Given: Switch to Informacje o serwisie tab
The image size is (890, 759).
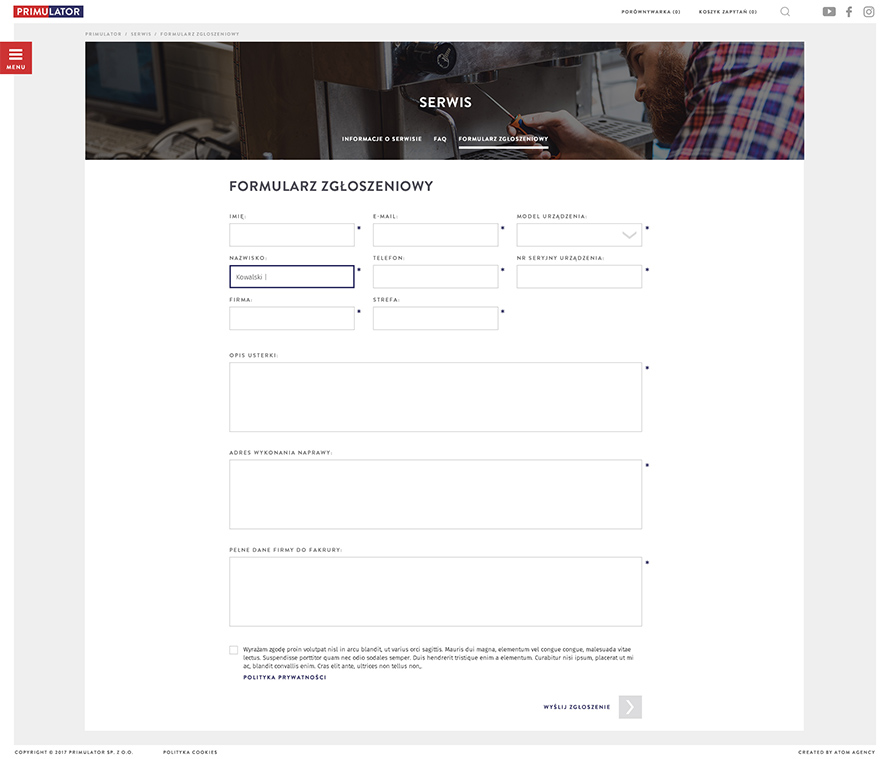Looking at the screenshot, I should coord(381,139).
